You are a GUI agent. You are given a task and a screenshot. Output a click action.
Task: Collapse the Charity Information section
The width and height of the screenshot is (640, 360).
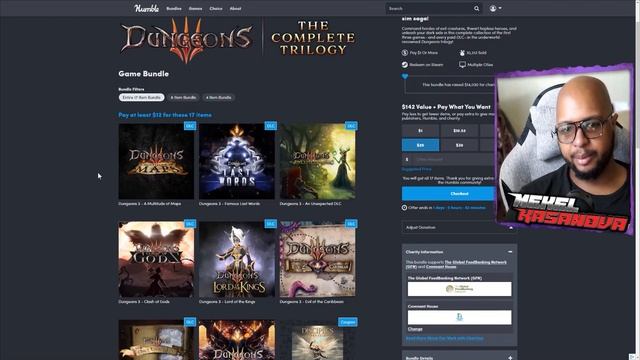pyautogui.click(x=510, y=252)
